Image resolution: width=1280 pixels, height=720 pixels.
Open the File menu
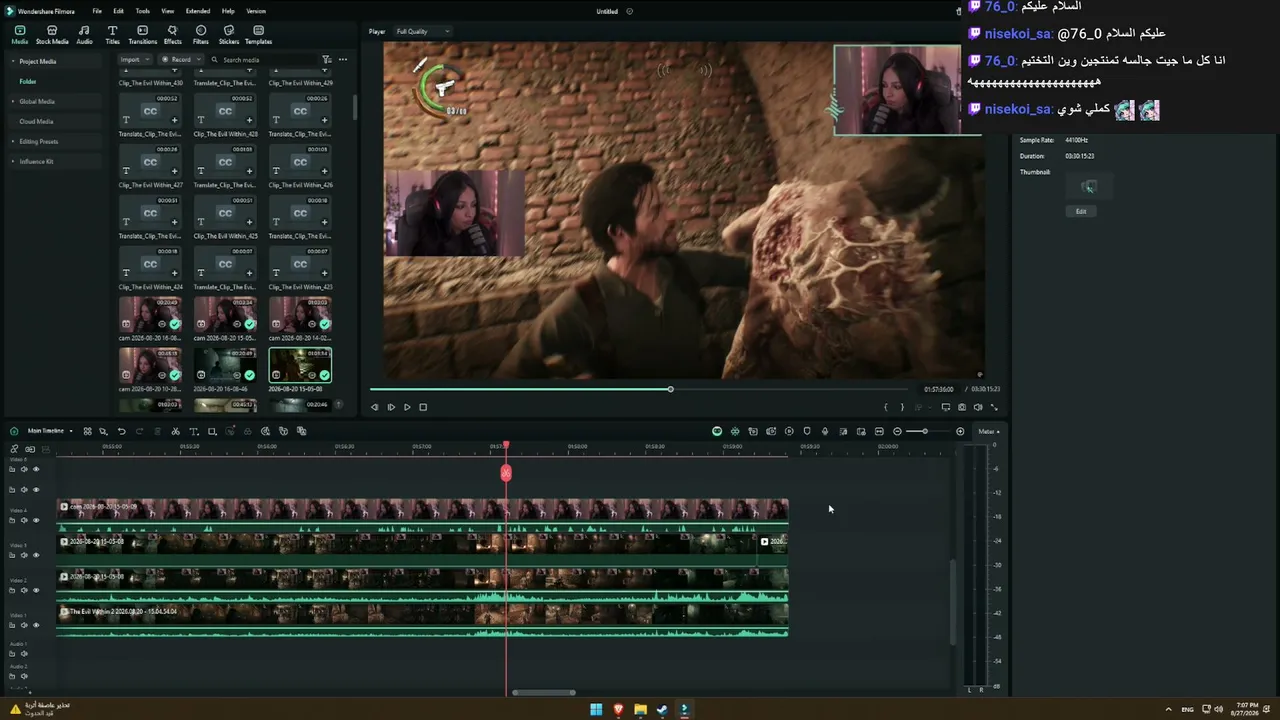(x=97, y=11)
